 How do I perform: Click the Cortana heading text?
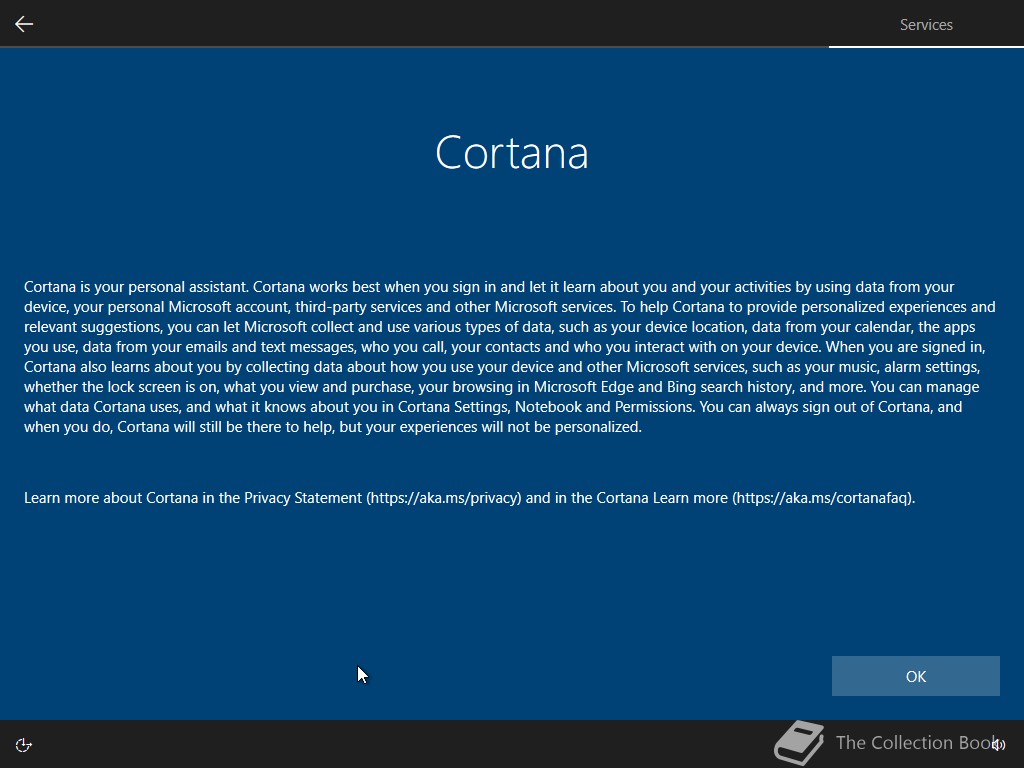pos(512,153)
